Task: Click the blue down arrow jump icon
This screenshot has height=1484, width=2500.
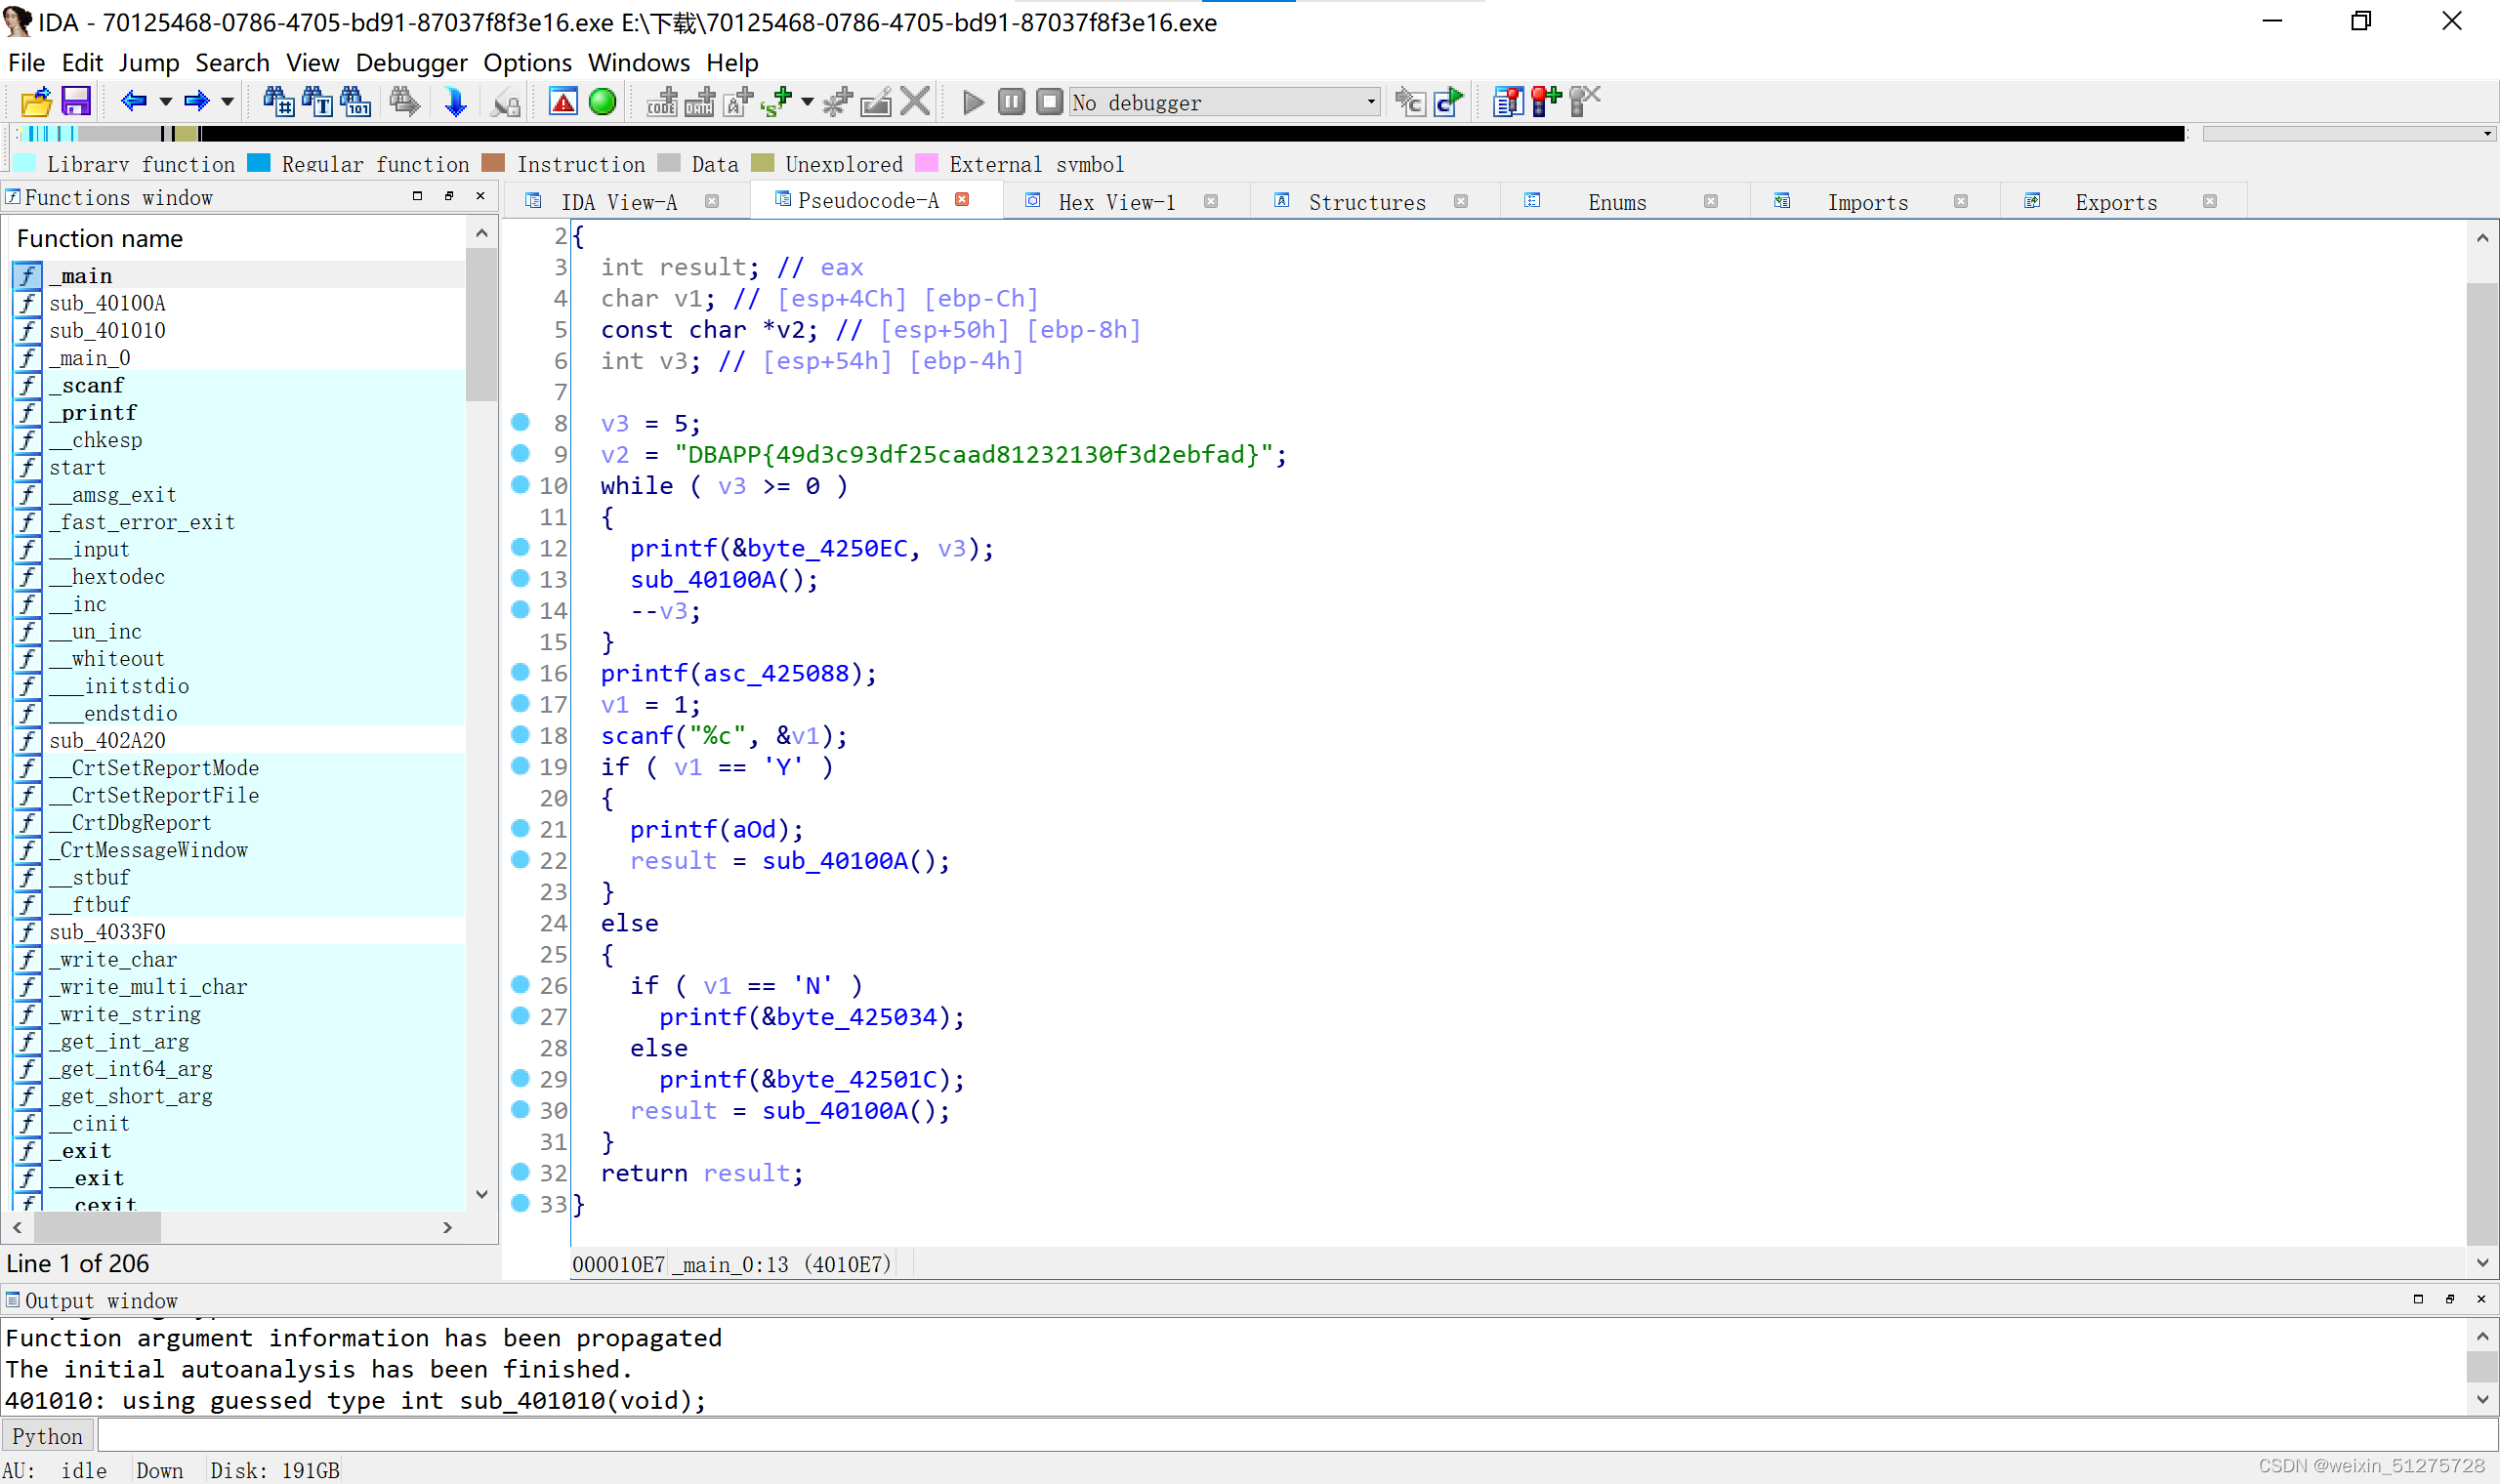Action: click(x=455, y=102)
